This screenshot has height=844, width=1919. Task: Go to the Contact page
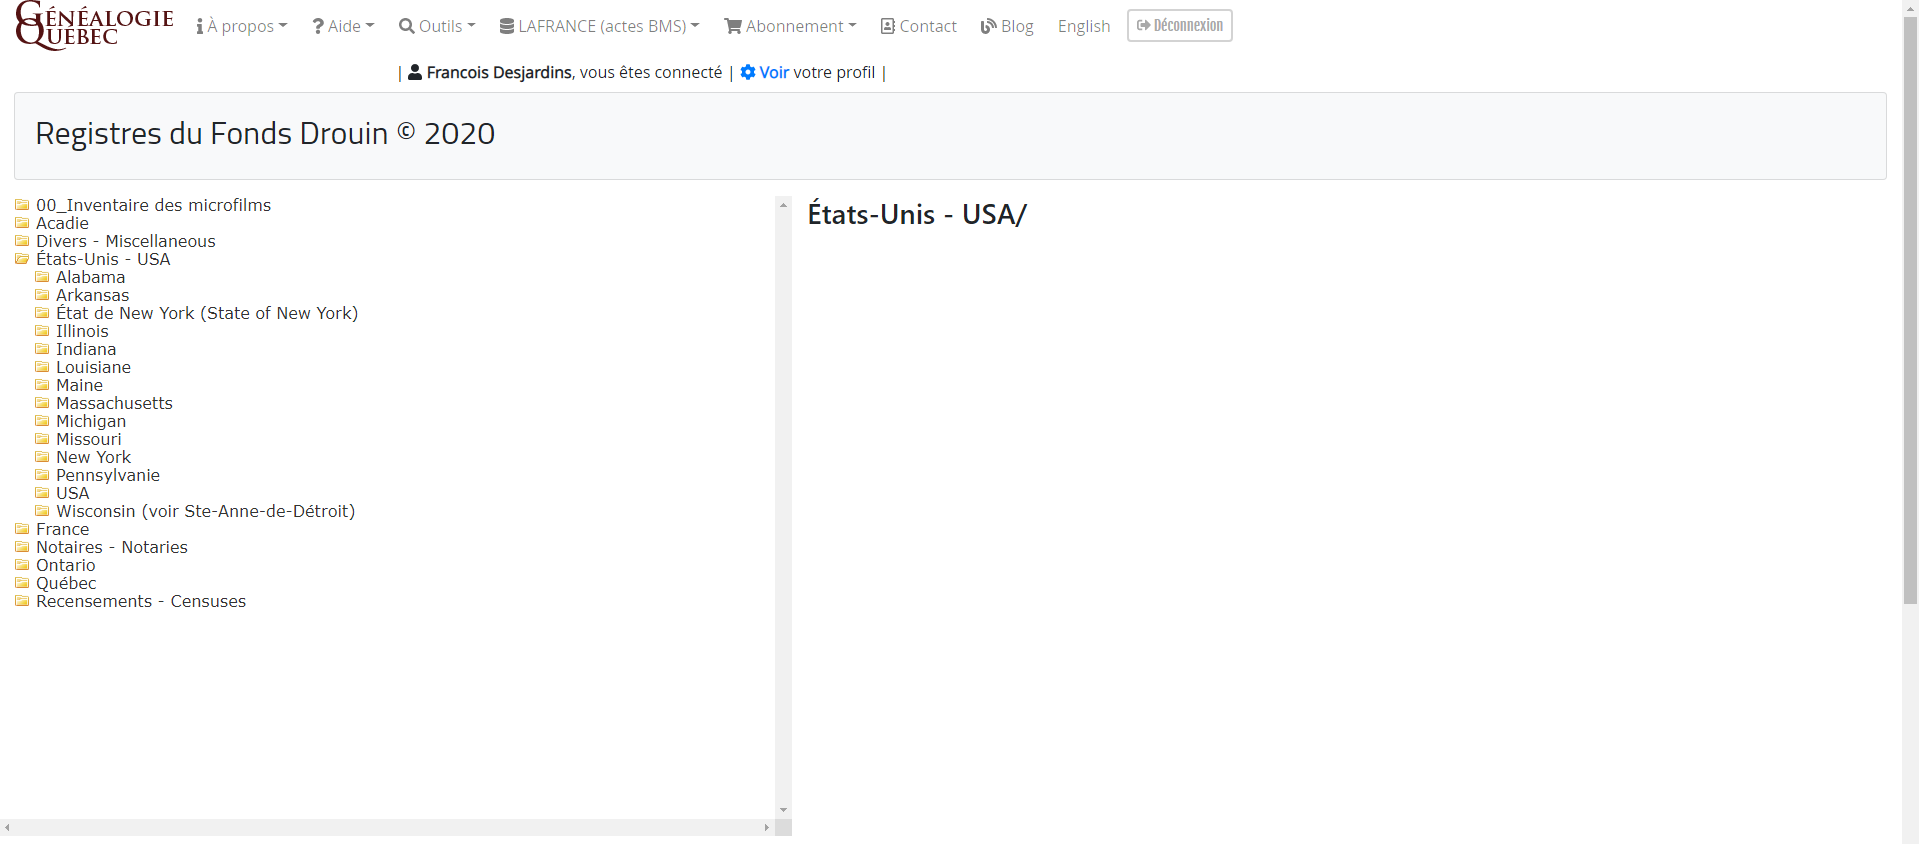click(919, 26)
